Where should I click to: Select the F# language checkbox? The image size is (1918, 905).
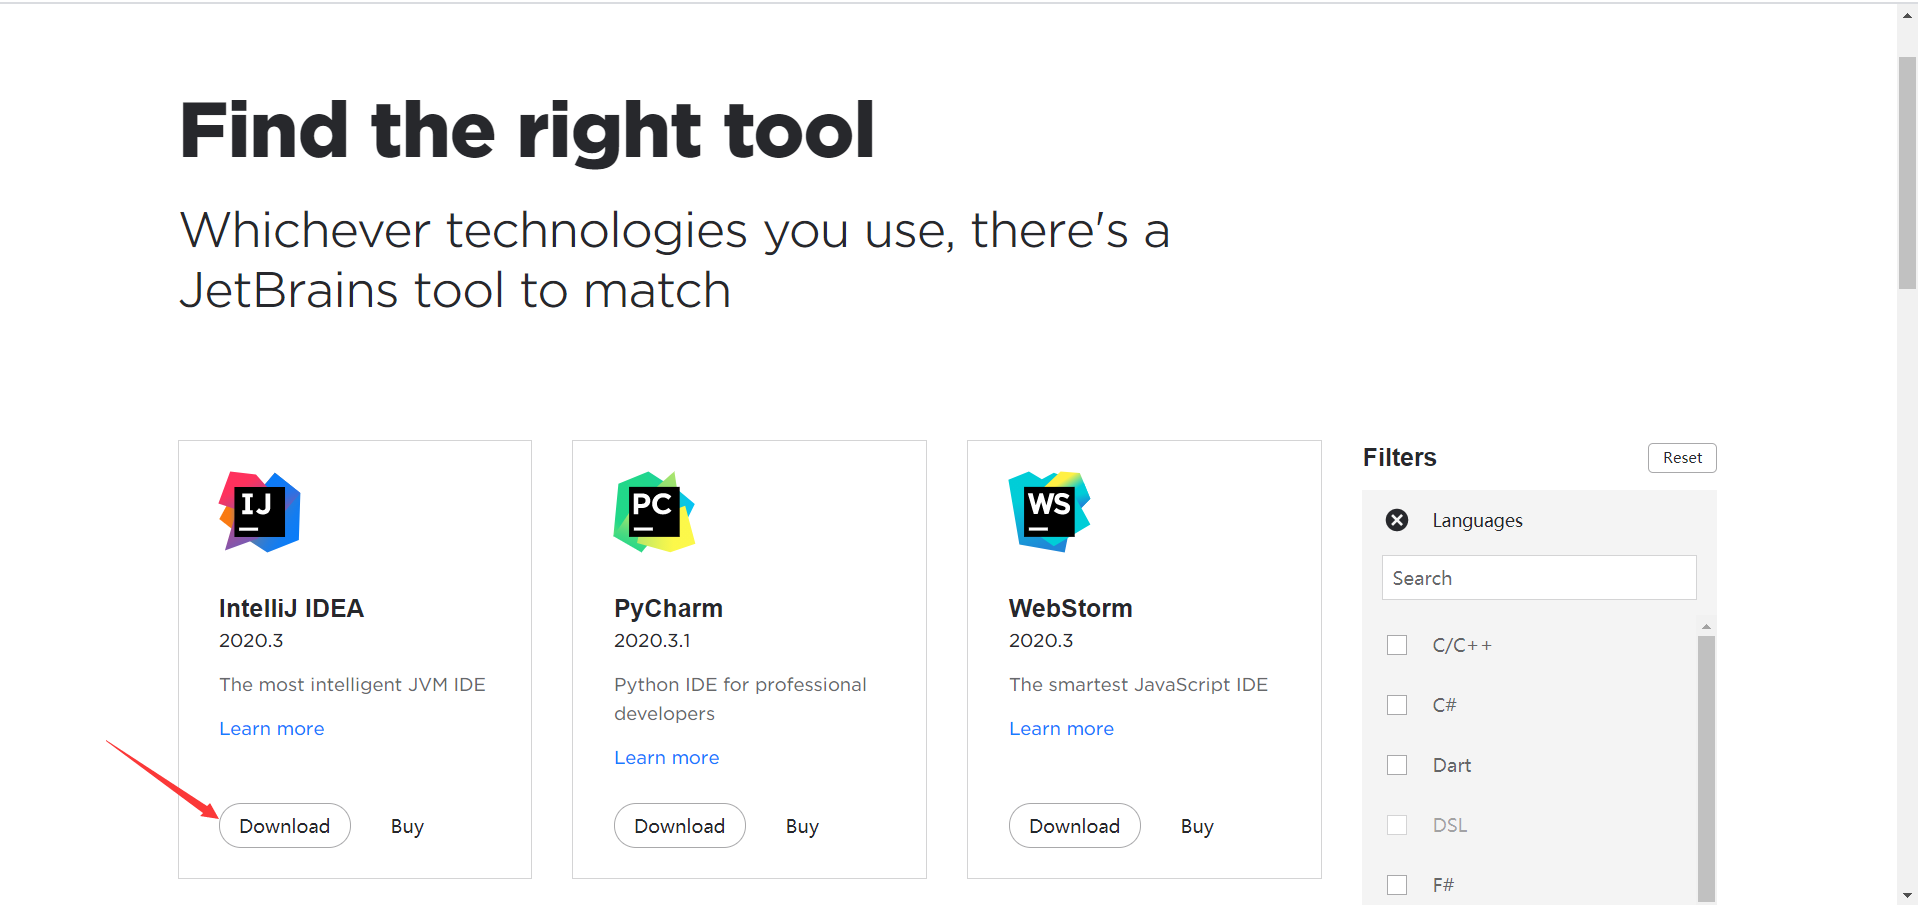pos(1397,885)
